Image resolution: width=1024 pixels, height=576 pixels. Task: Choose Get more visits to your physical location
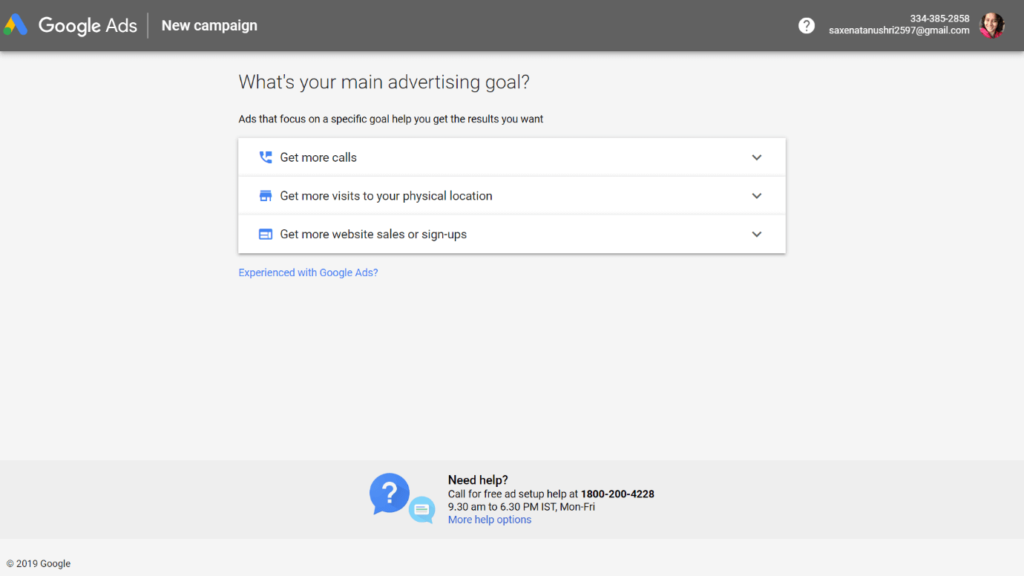pyautogui.click(x=386, y=196)
